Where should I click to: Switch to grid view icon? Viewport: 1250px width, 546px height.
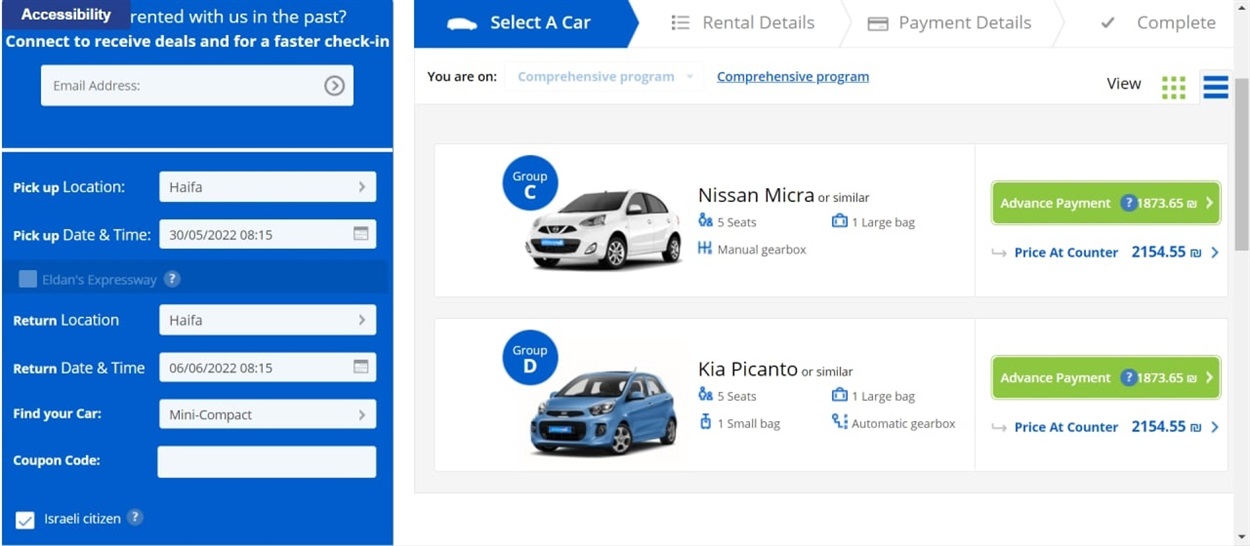[1173, 88]
